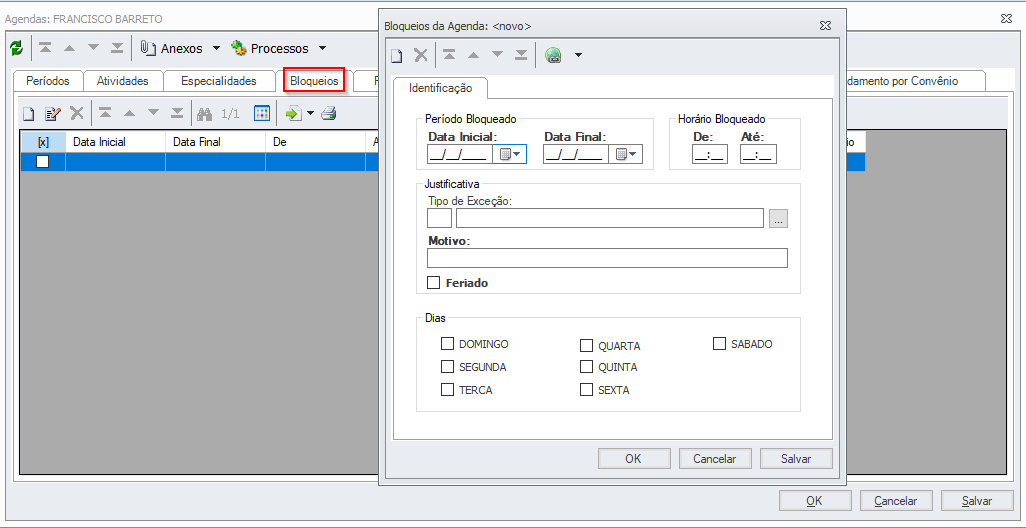The width and height of the screenshot is (1026, 528).
Task: Check the Feriado checkbox
Action: (433, 283)
